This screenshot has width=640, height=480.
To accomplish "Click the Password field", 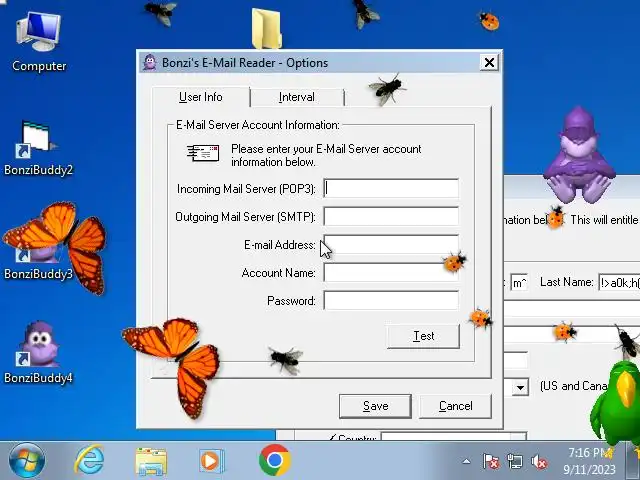I will tap(391, 300).
